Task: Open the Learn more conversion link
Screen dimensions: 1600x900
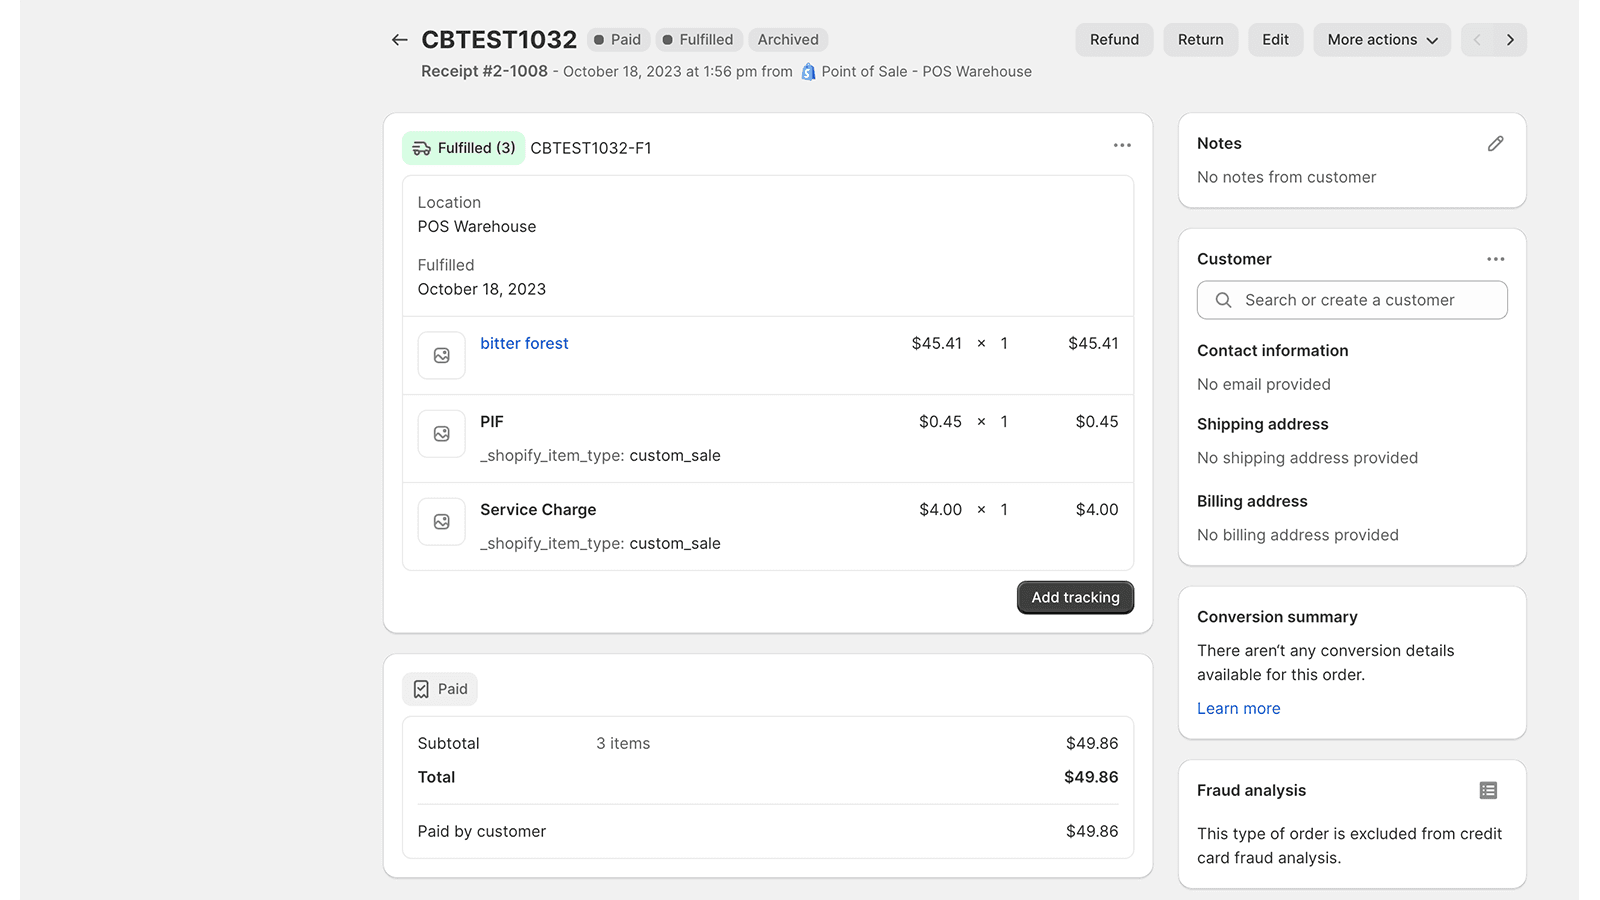Action: tap(1238, 709)
